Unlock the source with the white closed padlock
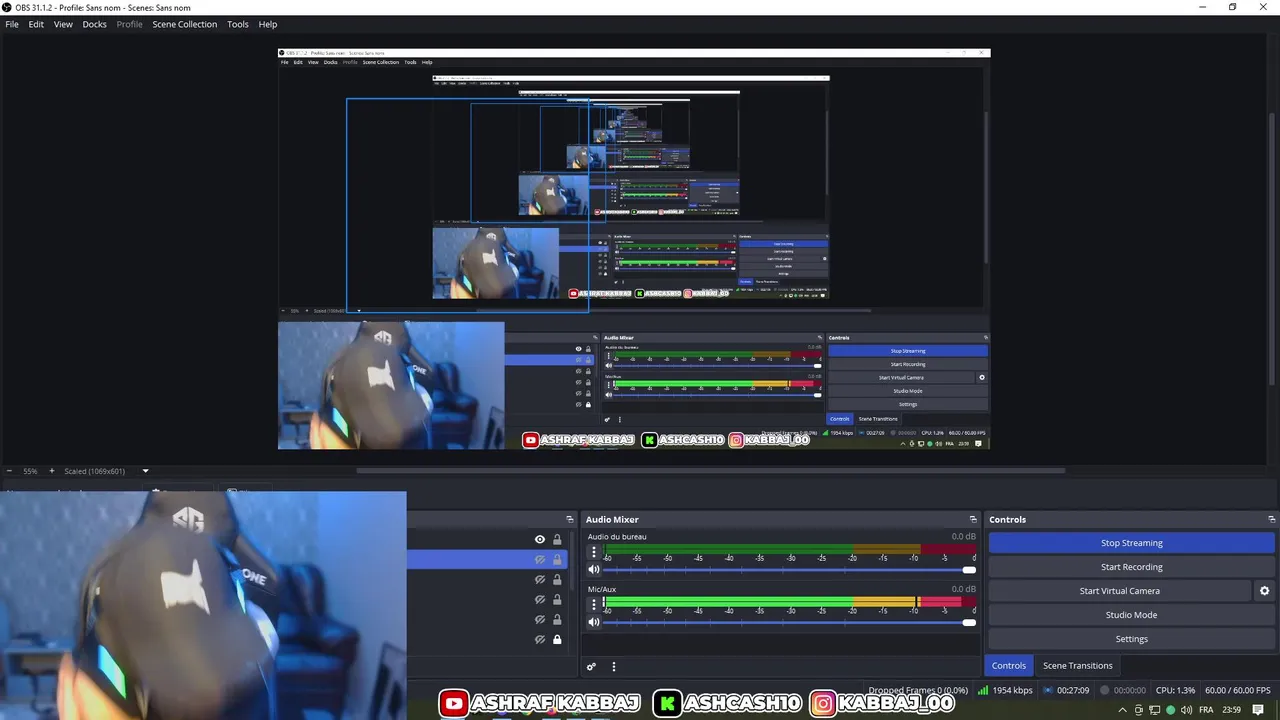The width and height of the screenshot is (1280, 720). (557, 640)
